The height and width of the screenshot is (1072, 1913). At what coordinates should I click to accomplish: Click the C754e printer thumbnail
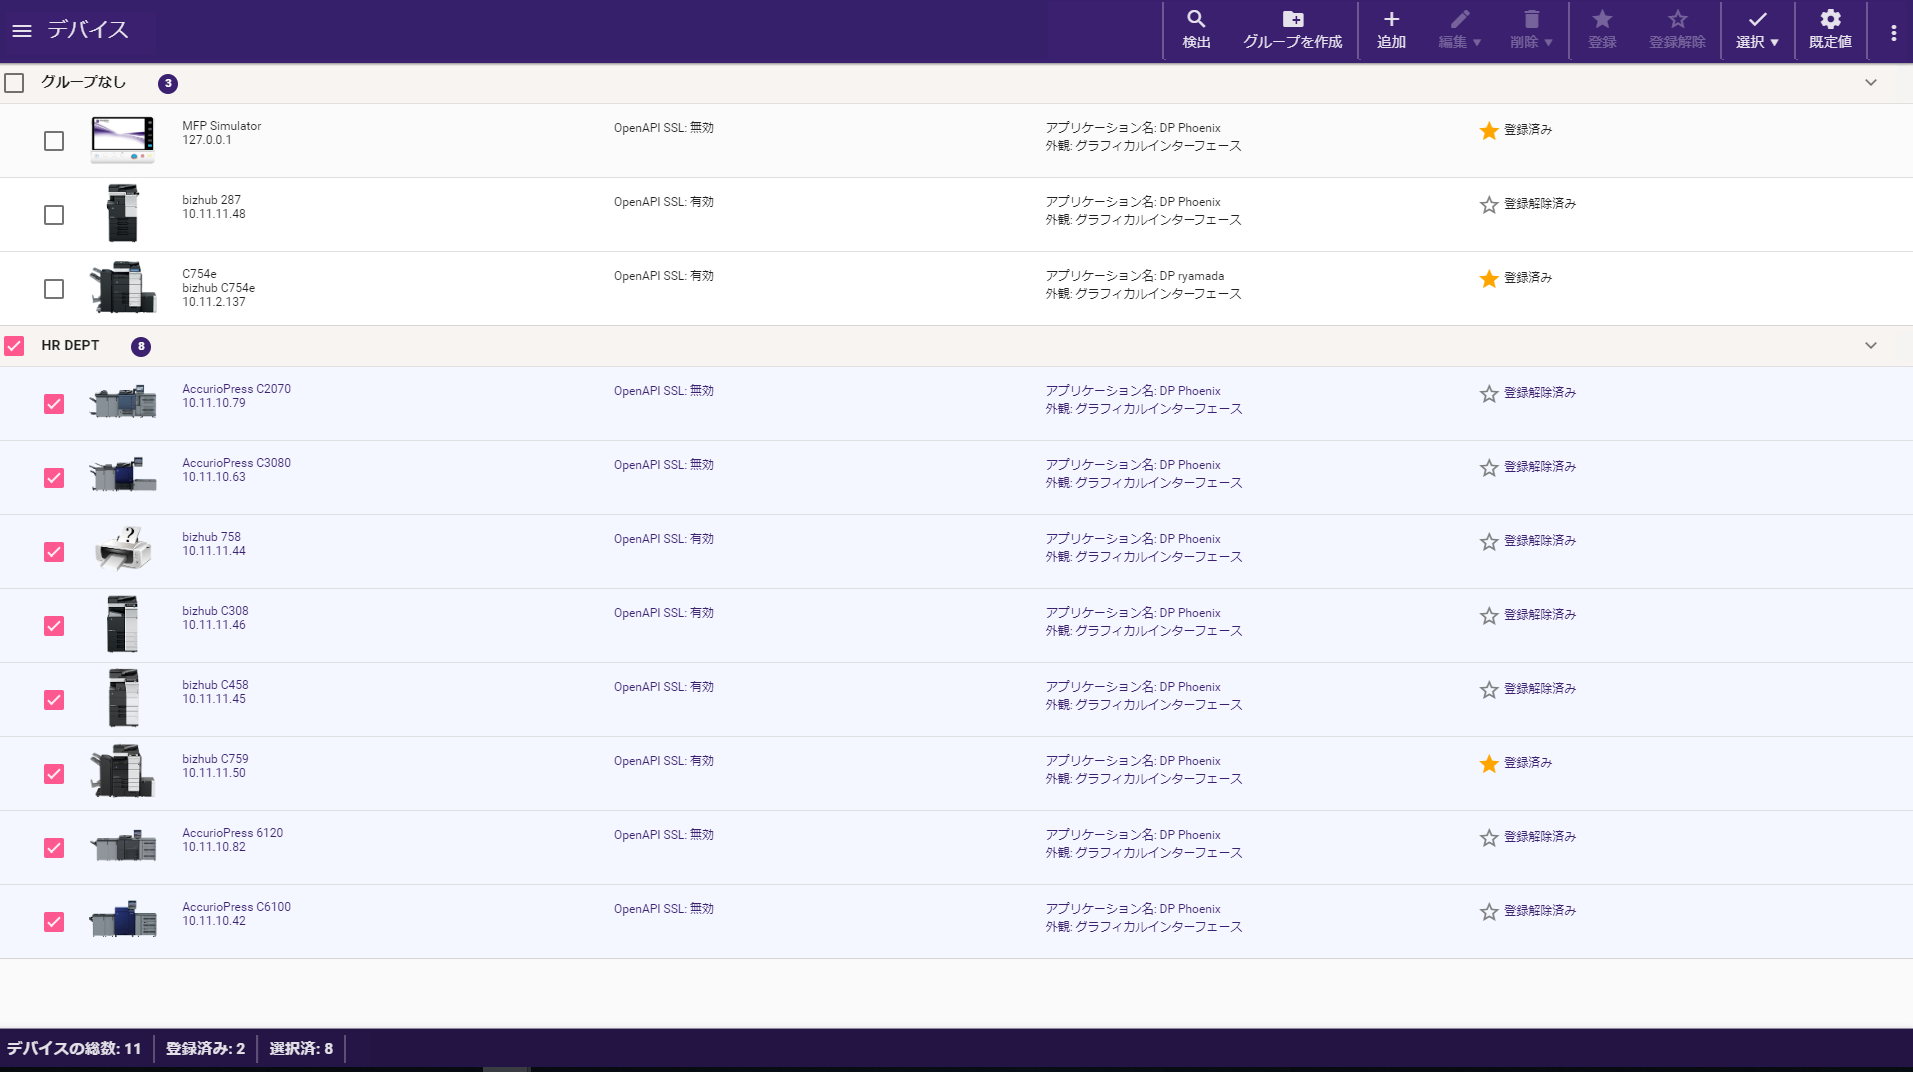pyautogui.click(x=123, y=288)
